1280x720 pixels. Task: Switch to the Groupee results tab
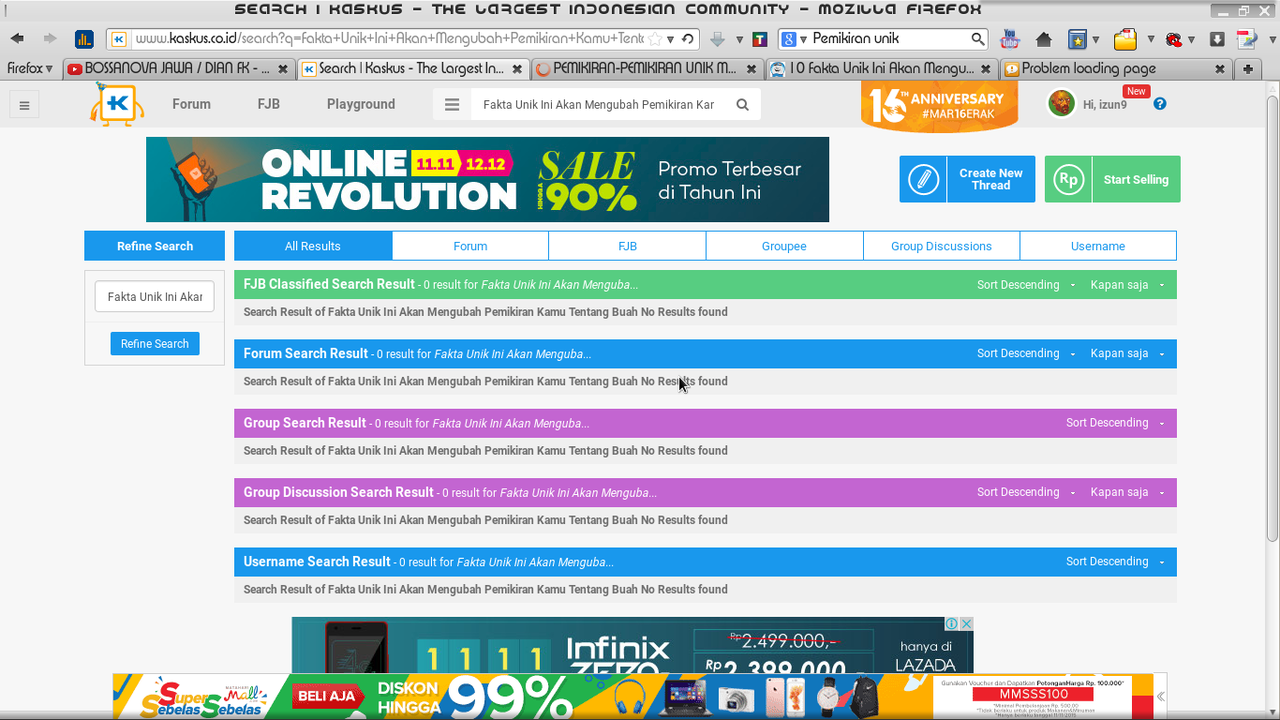784,246
